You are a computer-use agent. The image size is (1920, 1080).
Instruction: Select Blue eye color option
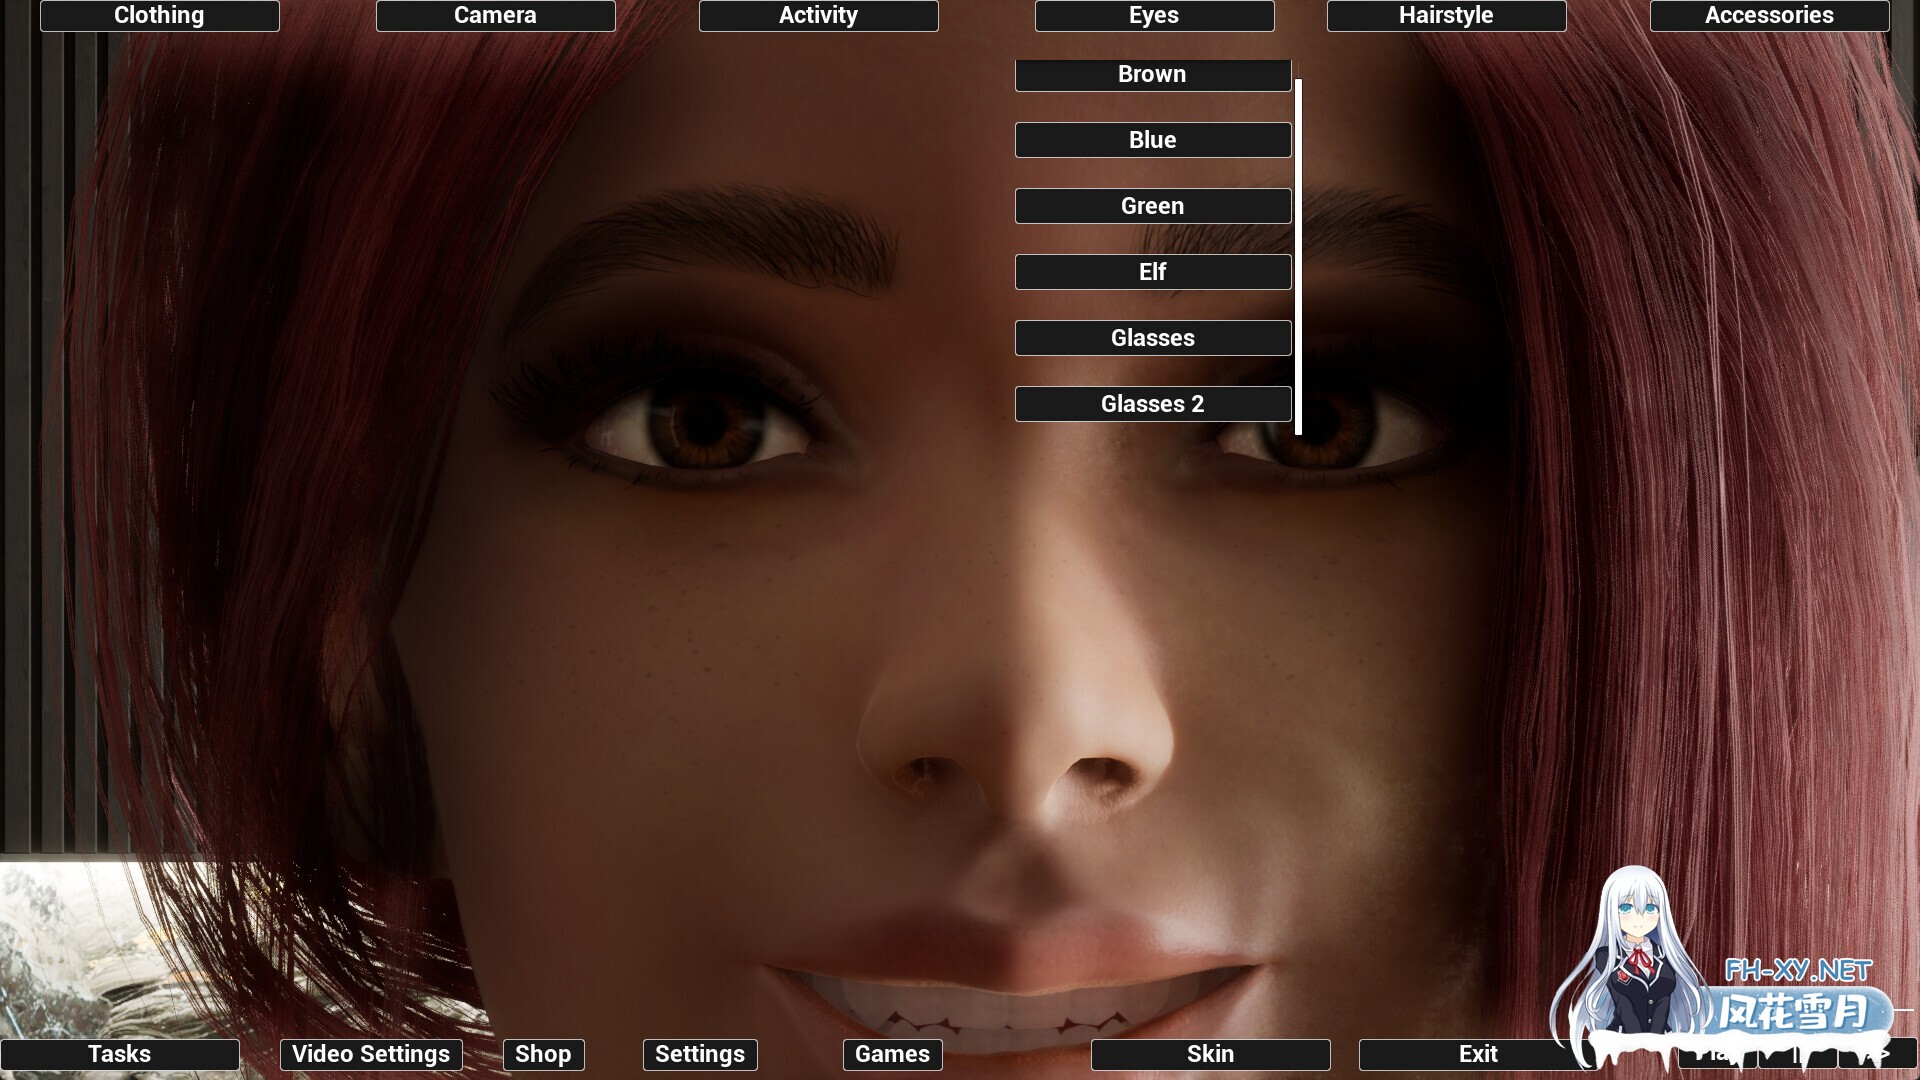pos(1151,138)
